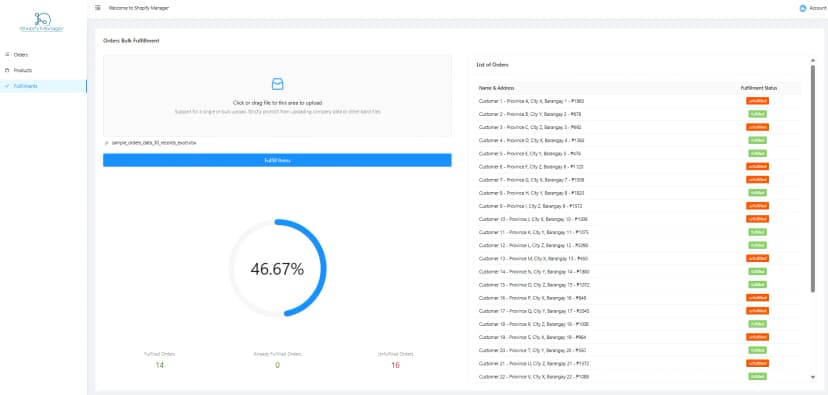Click the Products sidebar bag icon
Viewport: 828px width, 395px height.
(x=7, y=70)
